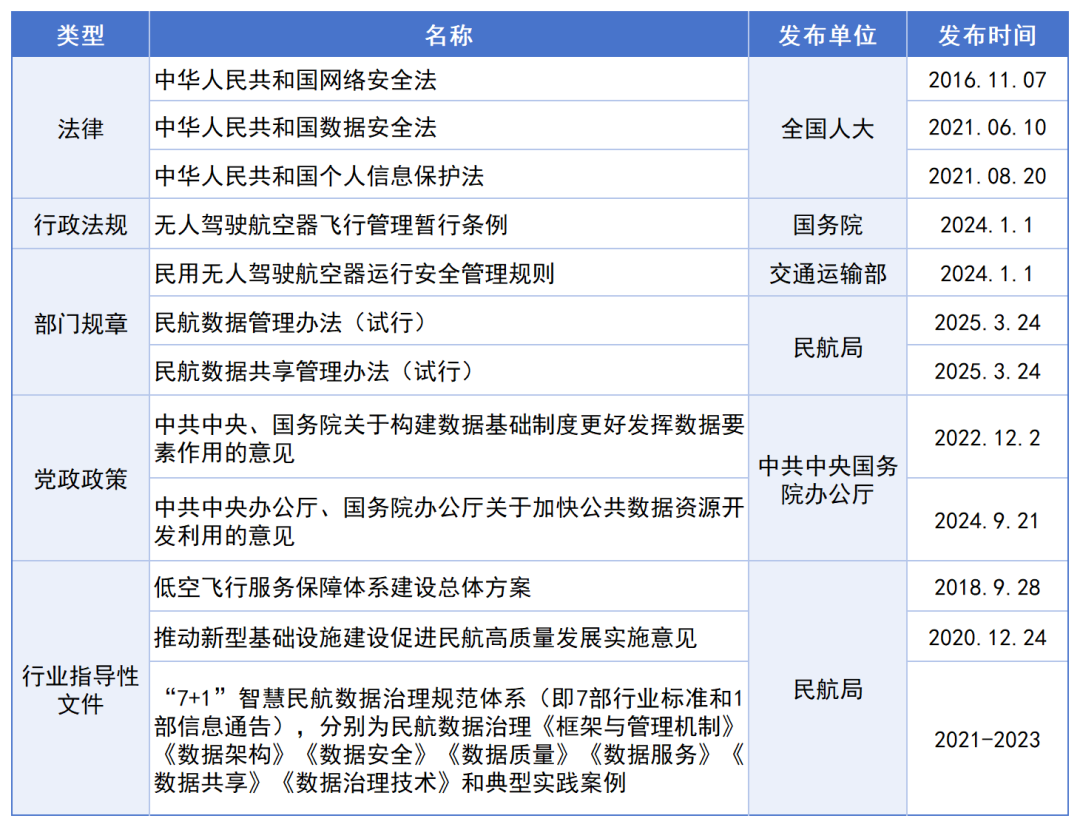Click the 法律 category cell
Viewport: 1080px width, 827px height.
click(80, 128)
